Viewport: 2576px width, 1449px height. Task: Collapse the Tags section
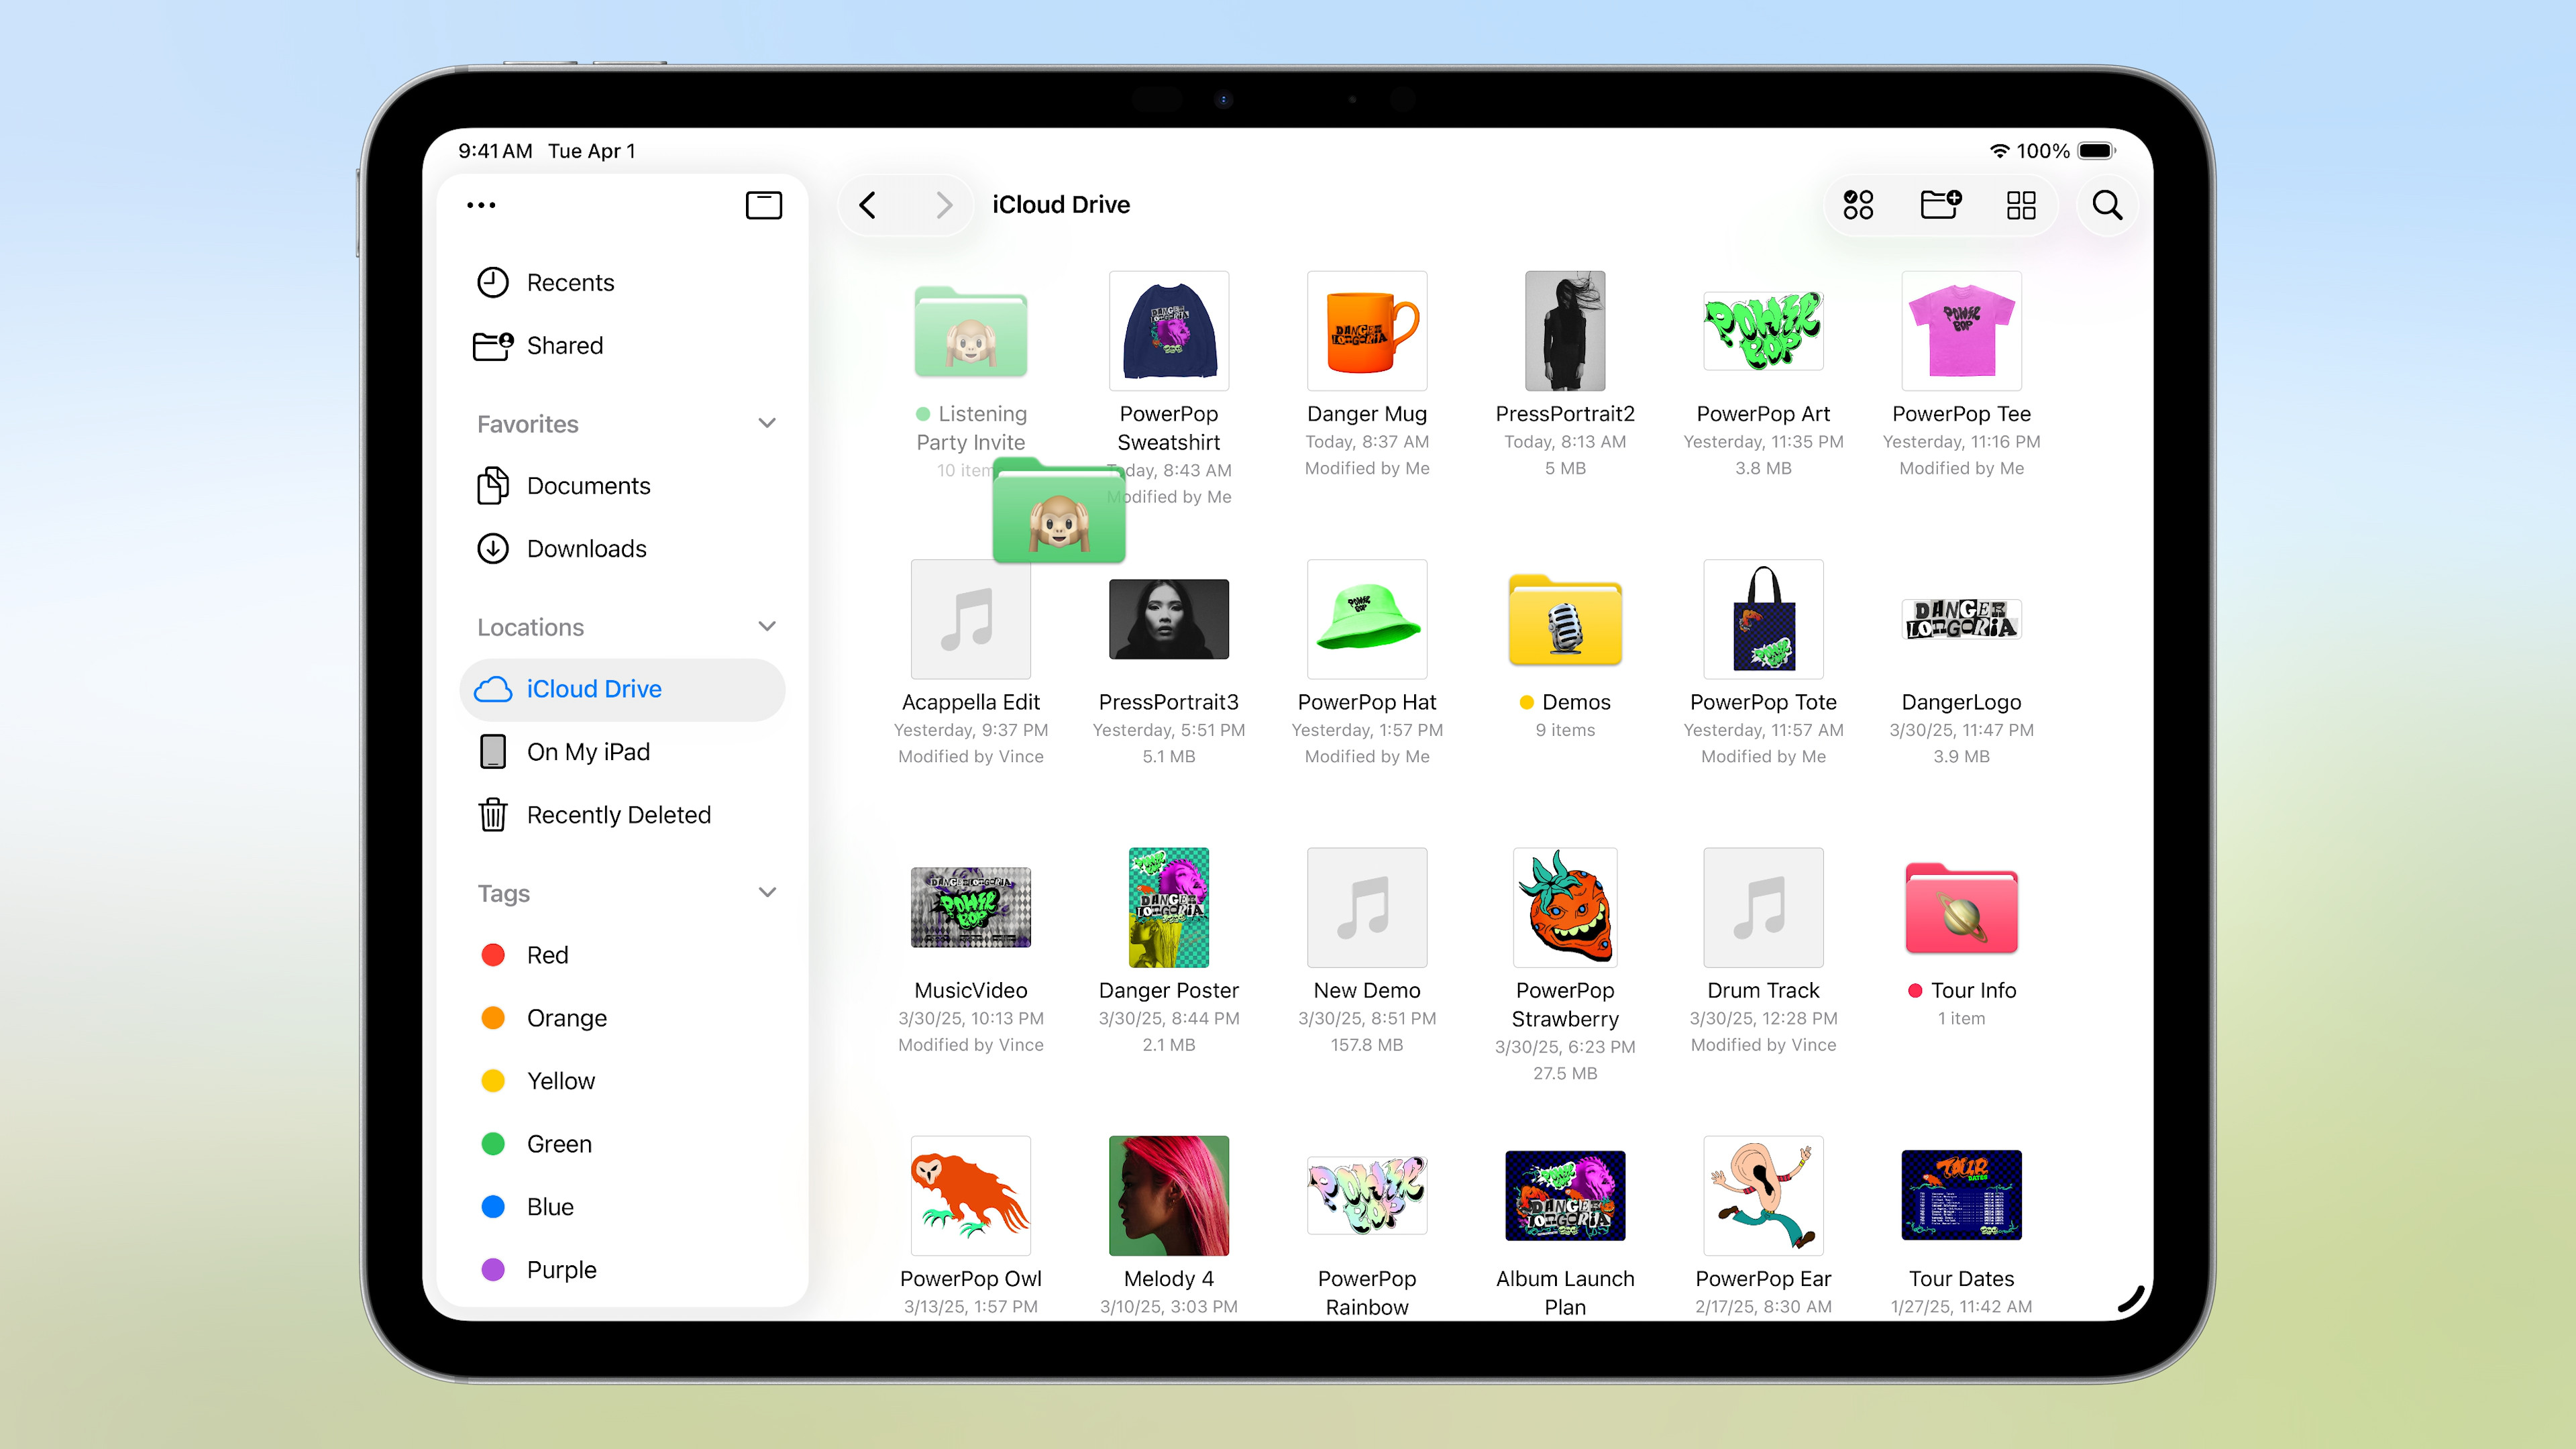tap(767, 893)
